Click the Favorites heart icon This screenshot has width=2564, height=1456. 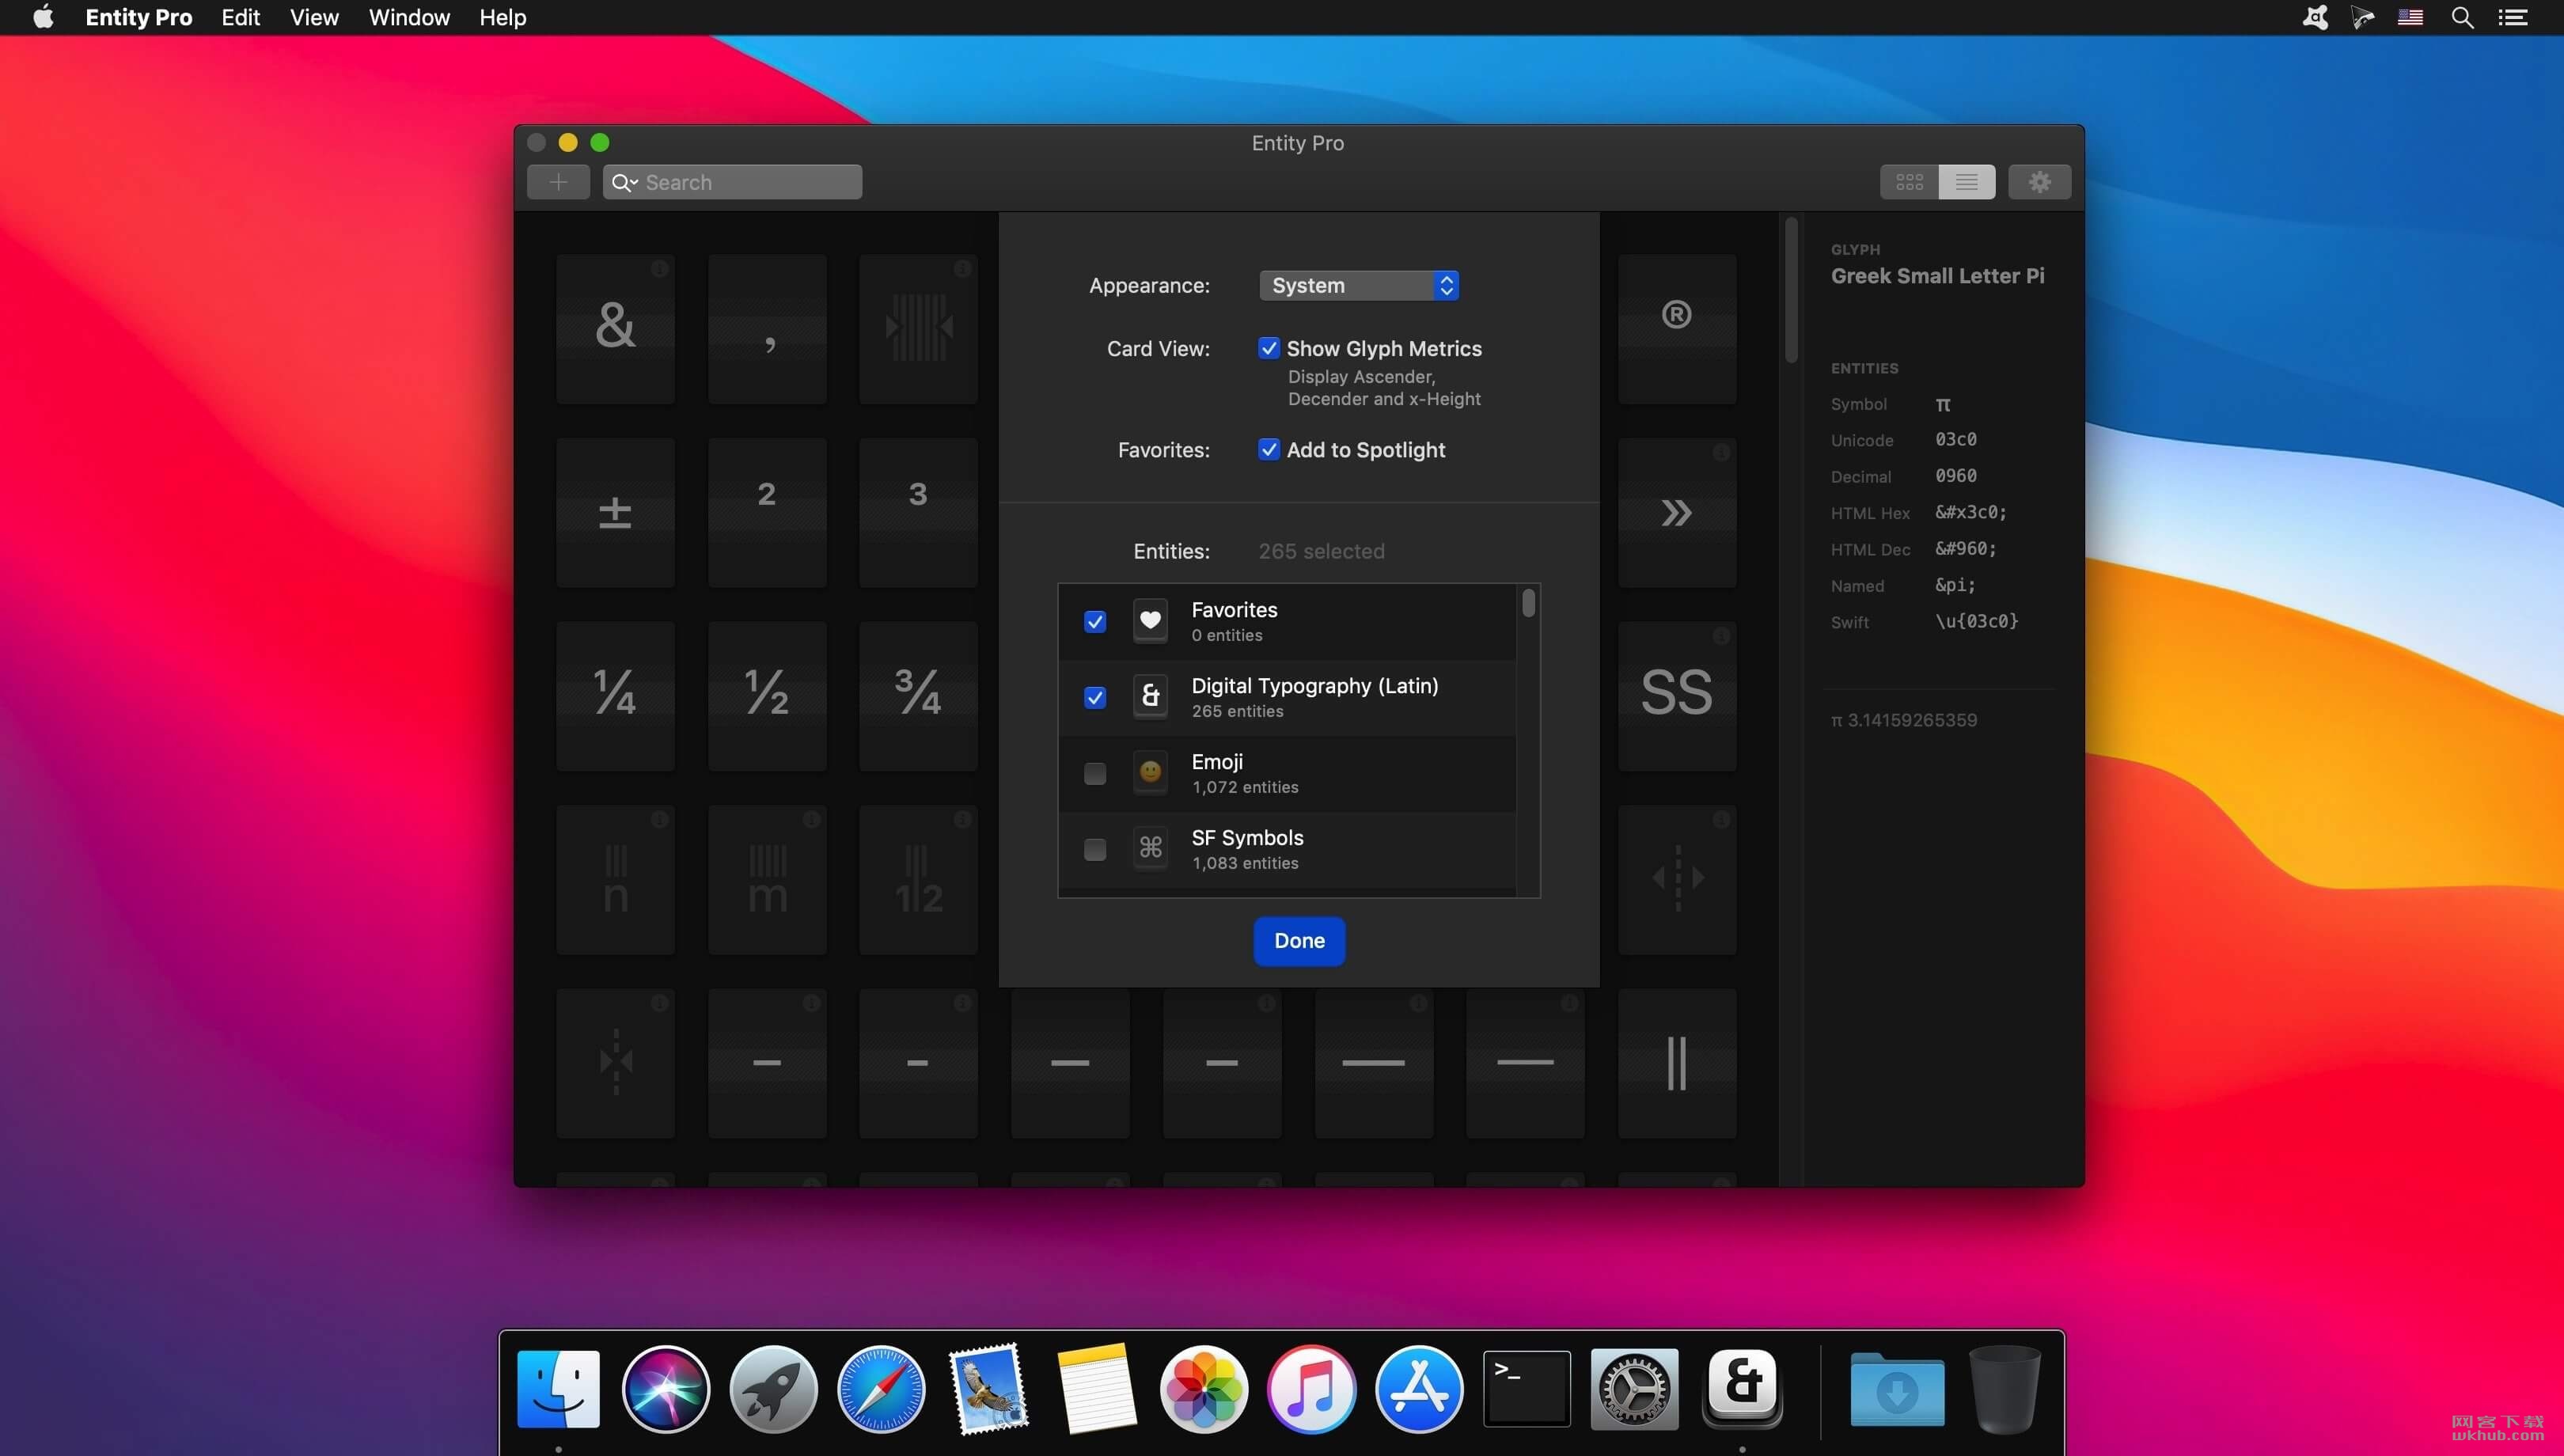pyautogui.click(x=1150, y=621)
